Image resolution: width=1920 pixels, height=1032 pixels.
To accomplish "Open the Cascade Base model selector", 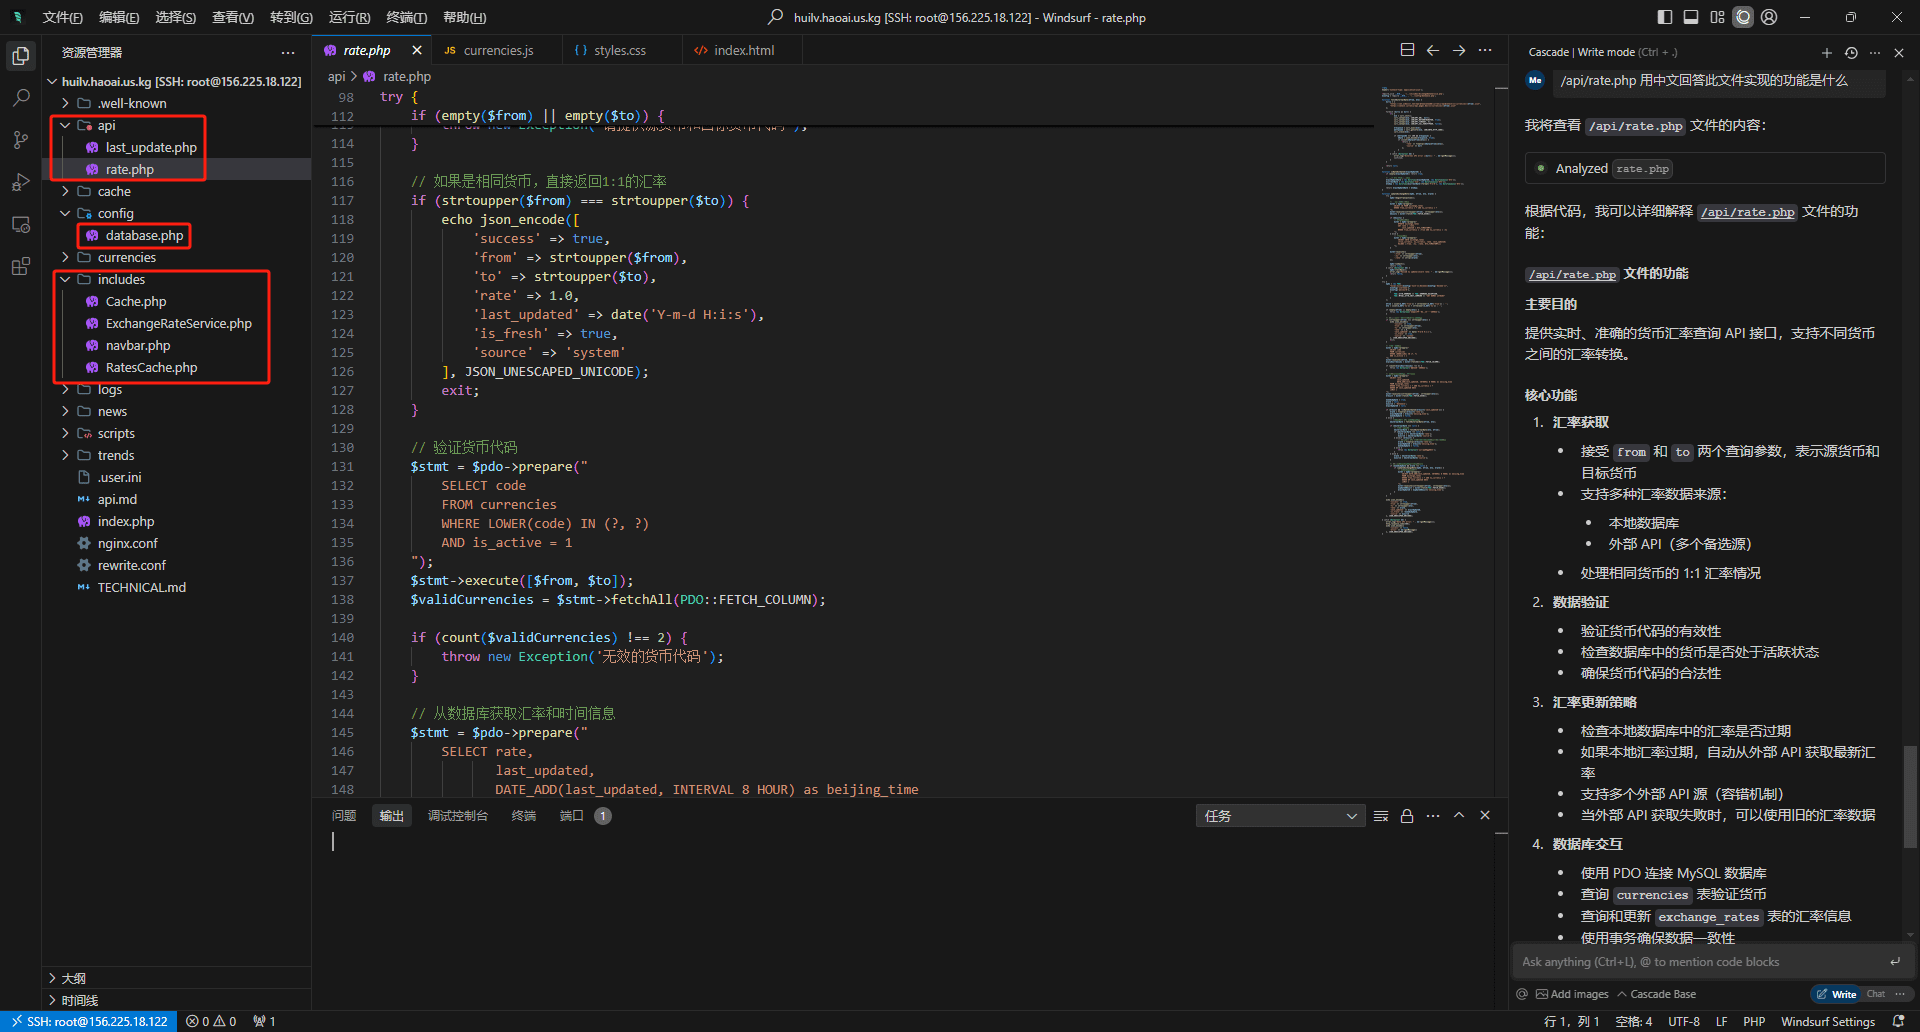I will tap(1656, 994).
